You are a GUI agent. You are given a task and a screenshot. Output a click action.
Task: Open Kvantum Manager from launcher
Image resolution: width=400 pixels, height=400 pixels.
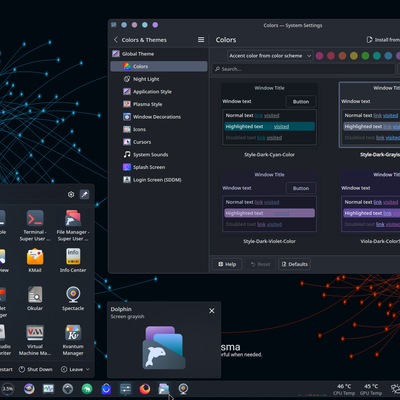(x=73, y=340)
